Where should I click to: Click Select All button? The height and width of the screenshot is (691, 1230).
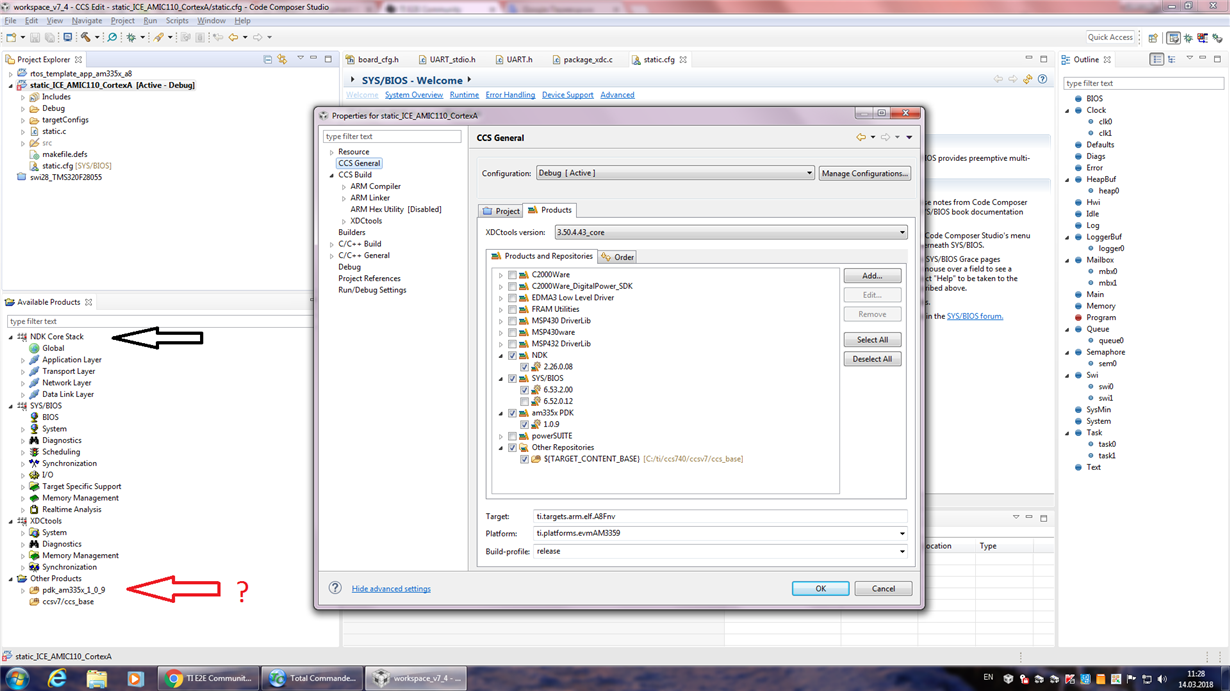pos(872,340)
